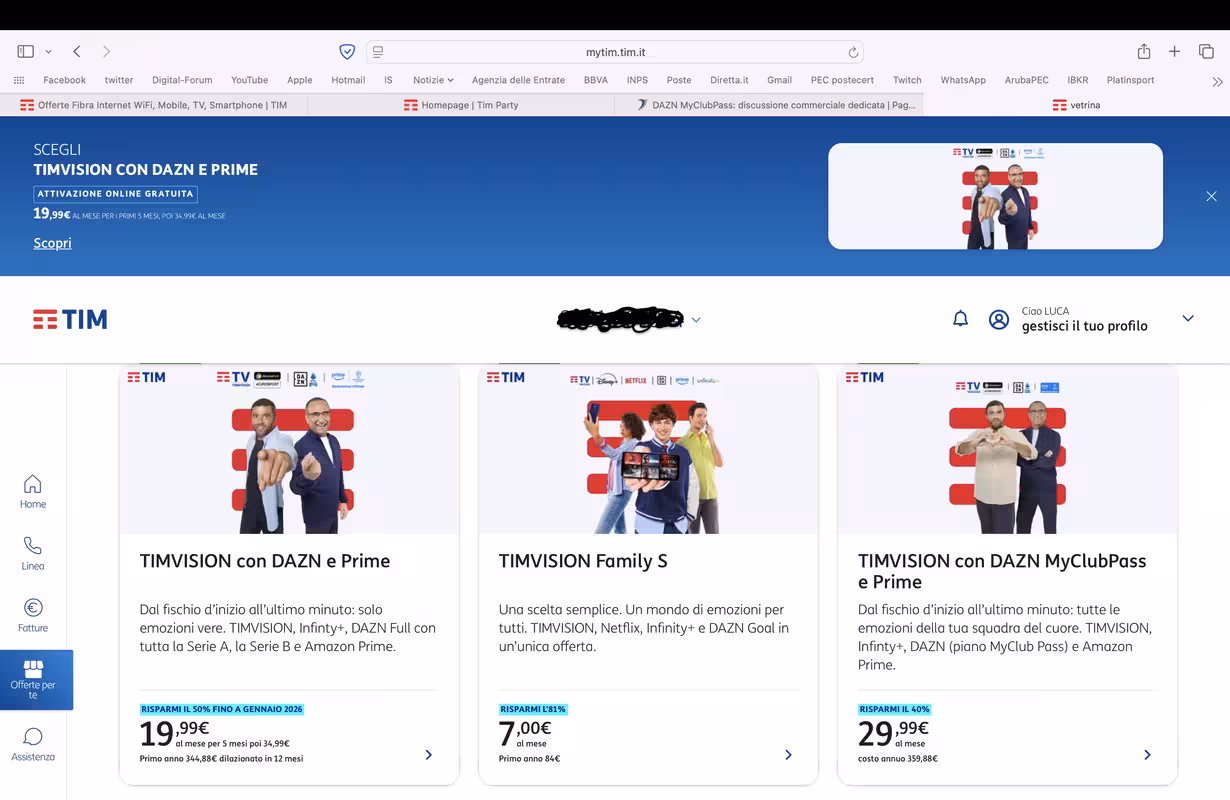Open Assistenza in the sidebar
Image resolution: width=1230 pixels, height=800 pixels.
click(33, 744)
